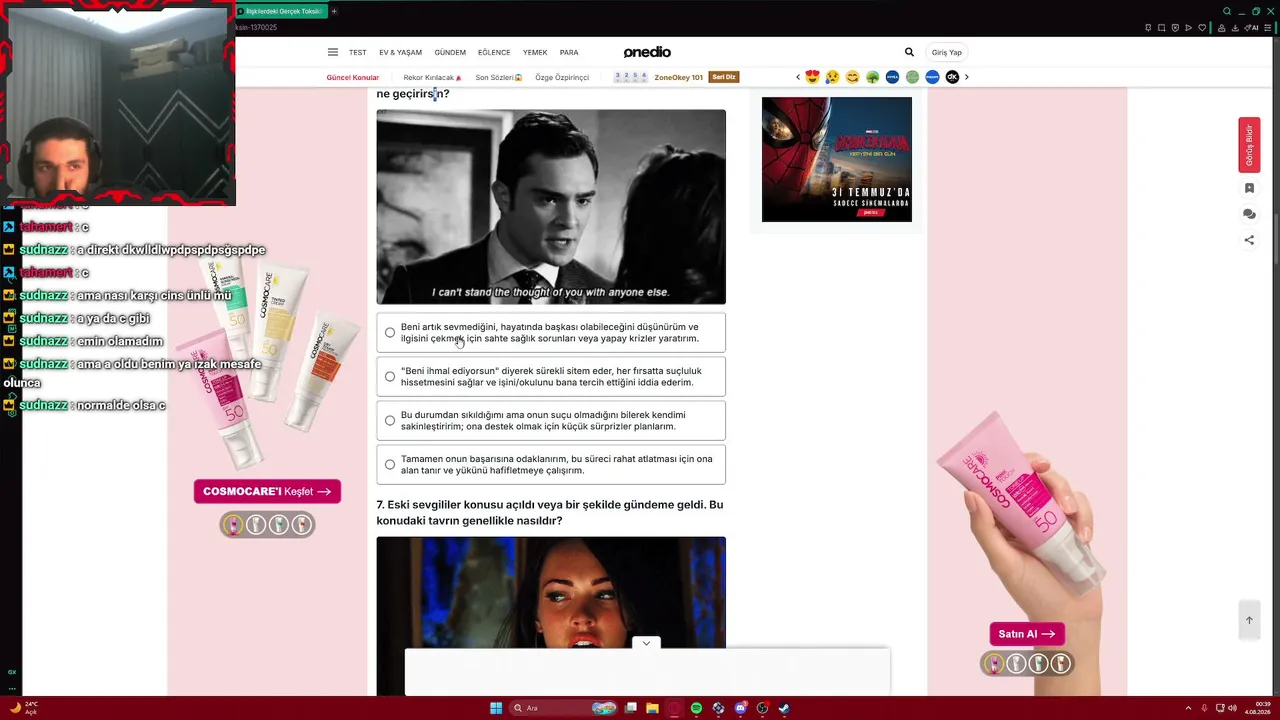Select the 'Bu durumdan sıkıldığımı' answer
This screenshot has width=1280, height=720.
tap(551, 421)
